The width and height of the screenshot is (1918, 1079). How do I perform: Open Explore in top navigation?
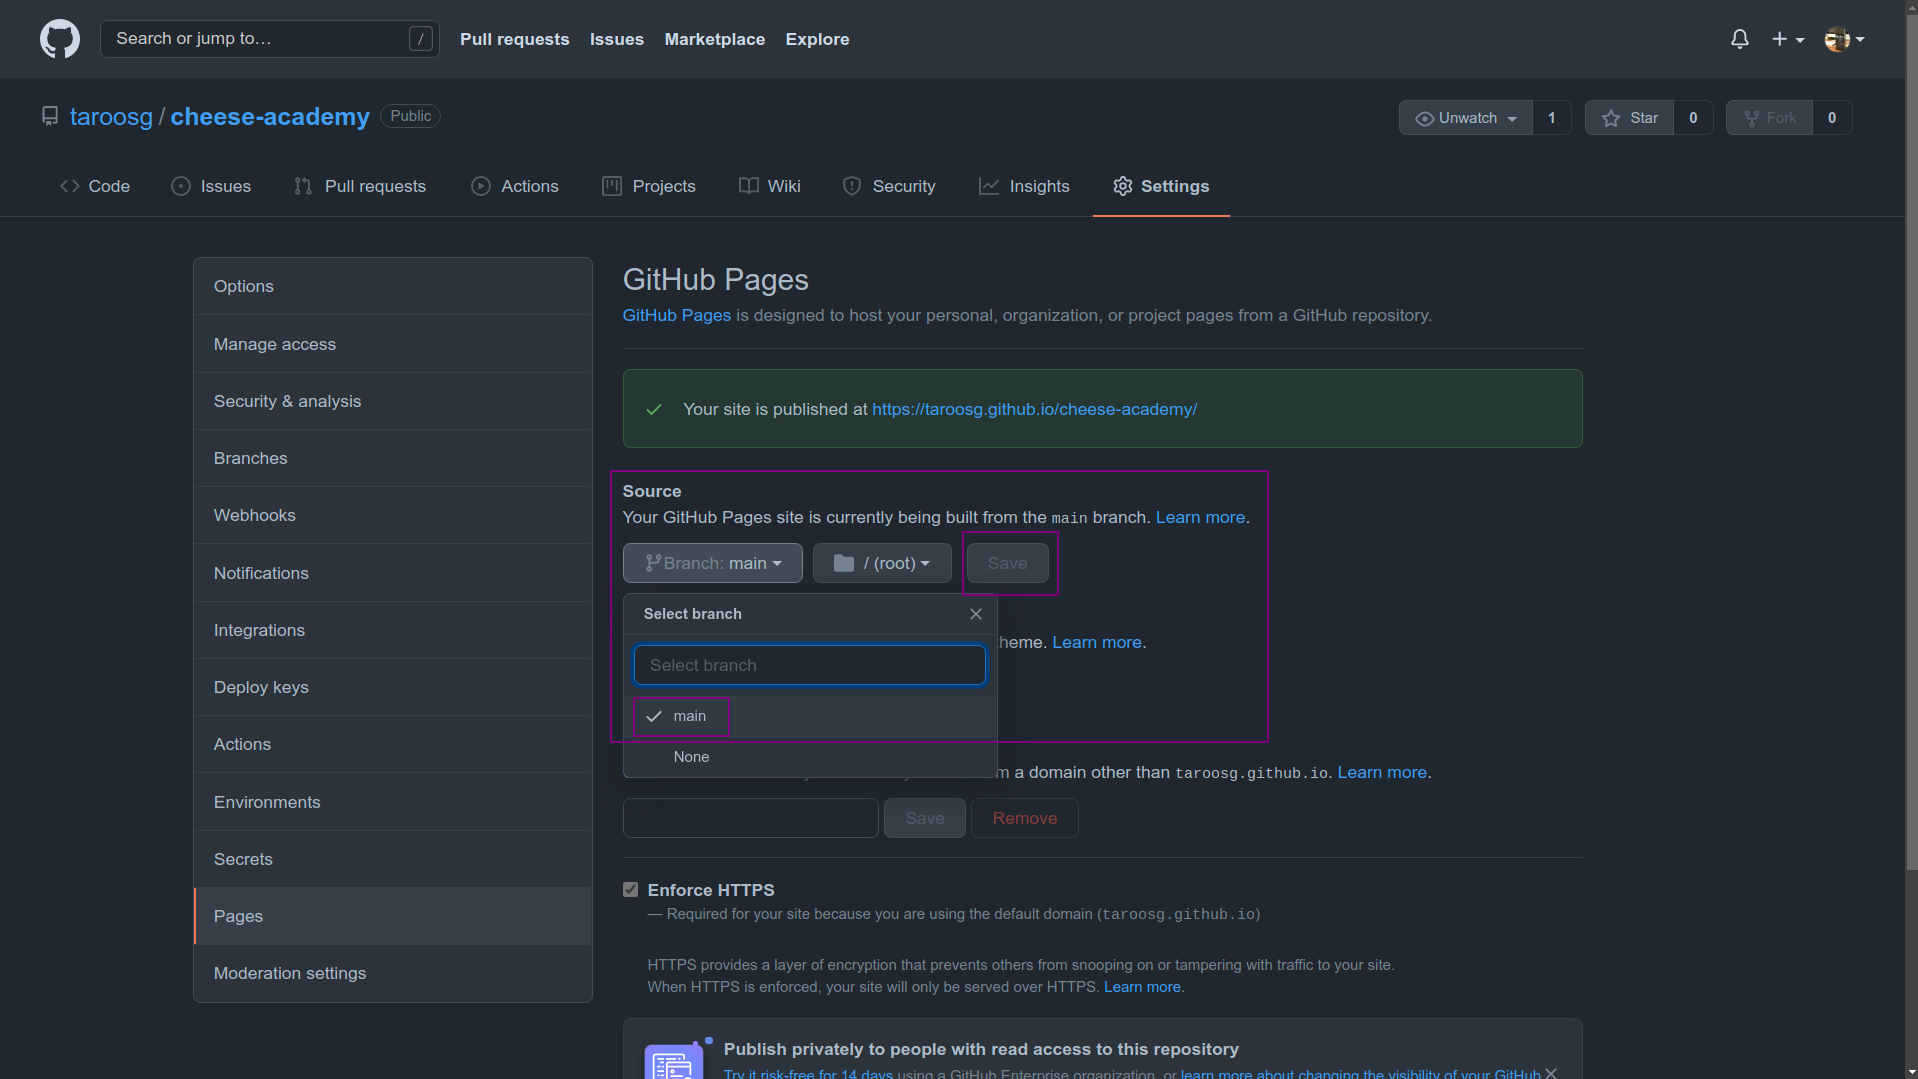tap(817, 39)
